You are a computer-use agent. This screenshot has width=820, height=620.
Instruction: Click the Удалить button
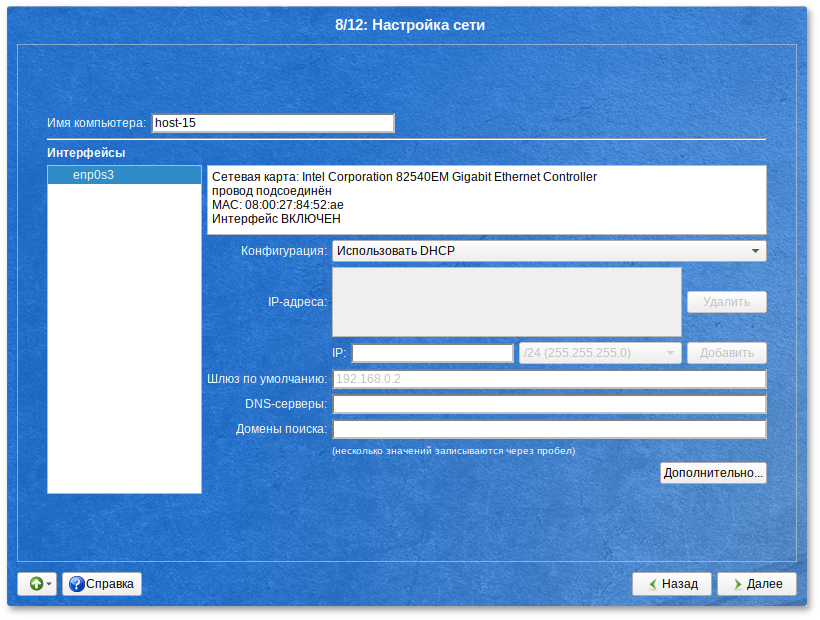pyautogui.click(x=727, y=302)
